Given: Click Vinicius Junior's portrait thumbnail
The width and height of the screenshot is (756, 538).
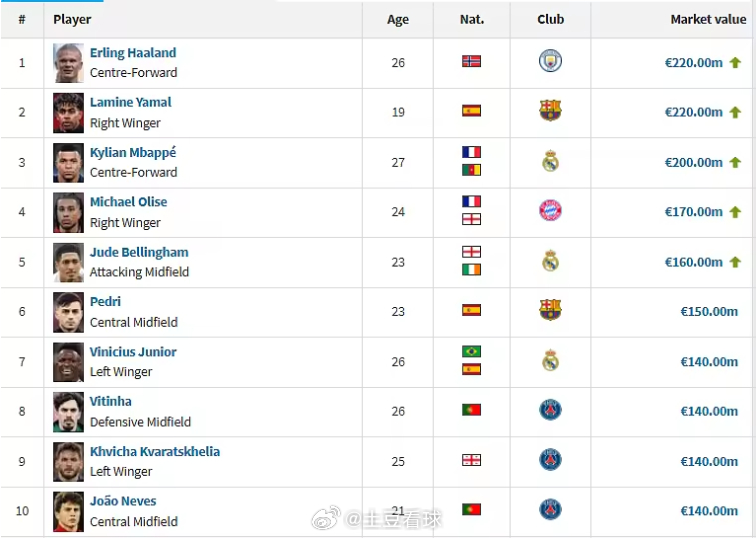Looking at the screenshot, I should tap(68, 362).
